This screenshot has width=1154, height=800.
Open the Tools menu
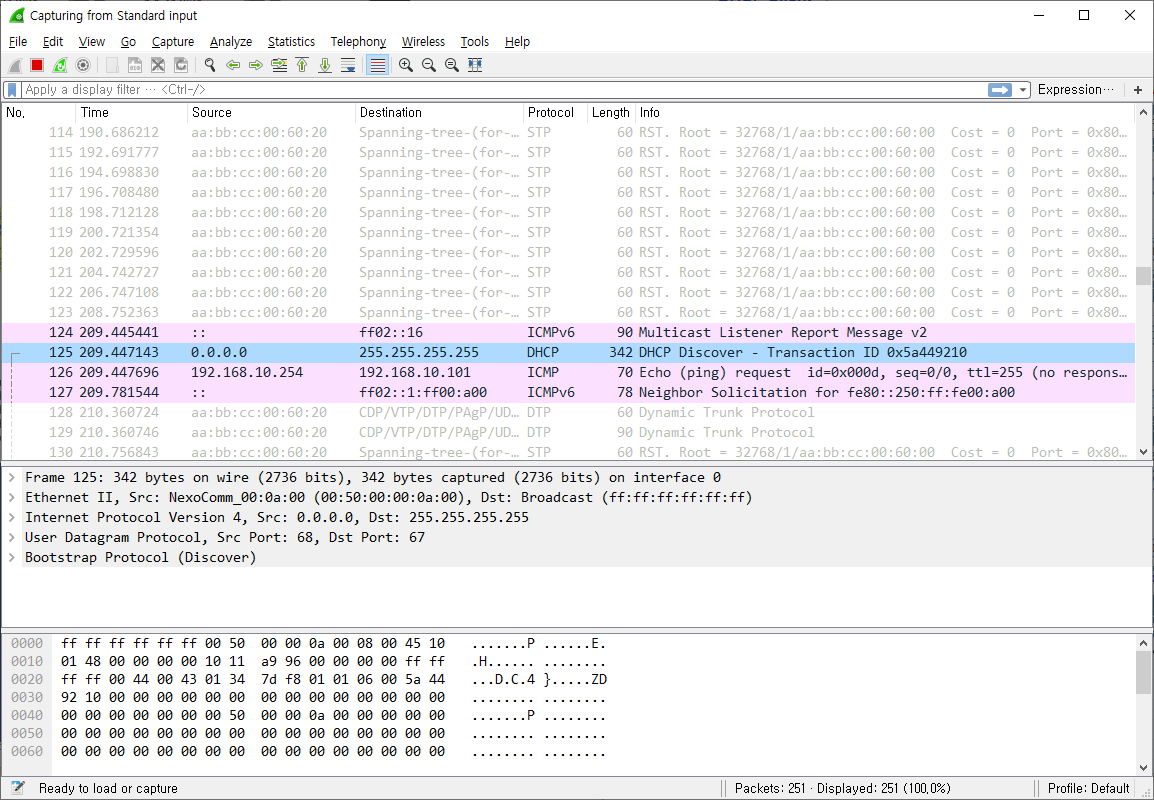point(475,42)
